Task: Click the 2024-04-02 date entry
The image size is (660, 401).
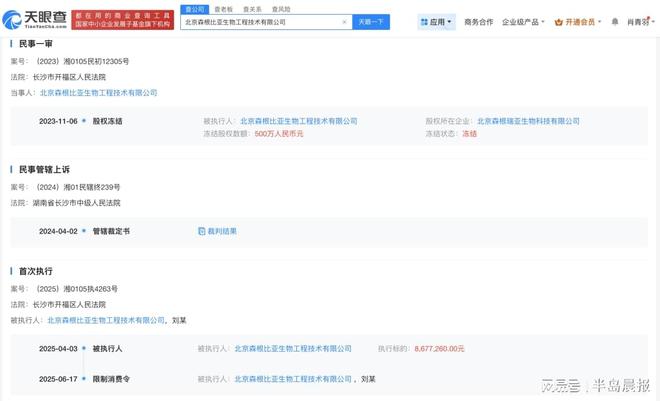Action: point(58,231)
